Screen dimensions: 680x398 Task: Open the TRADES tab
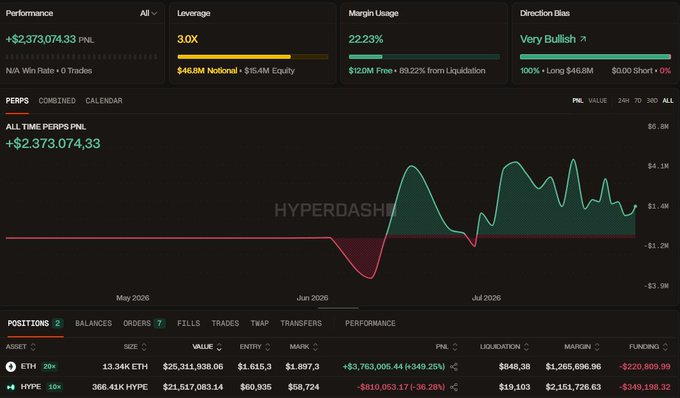pyautogui.click(x=225, y=323)
